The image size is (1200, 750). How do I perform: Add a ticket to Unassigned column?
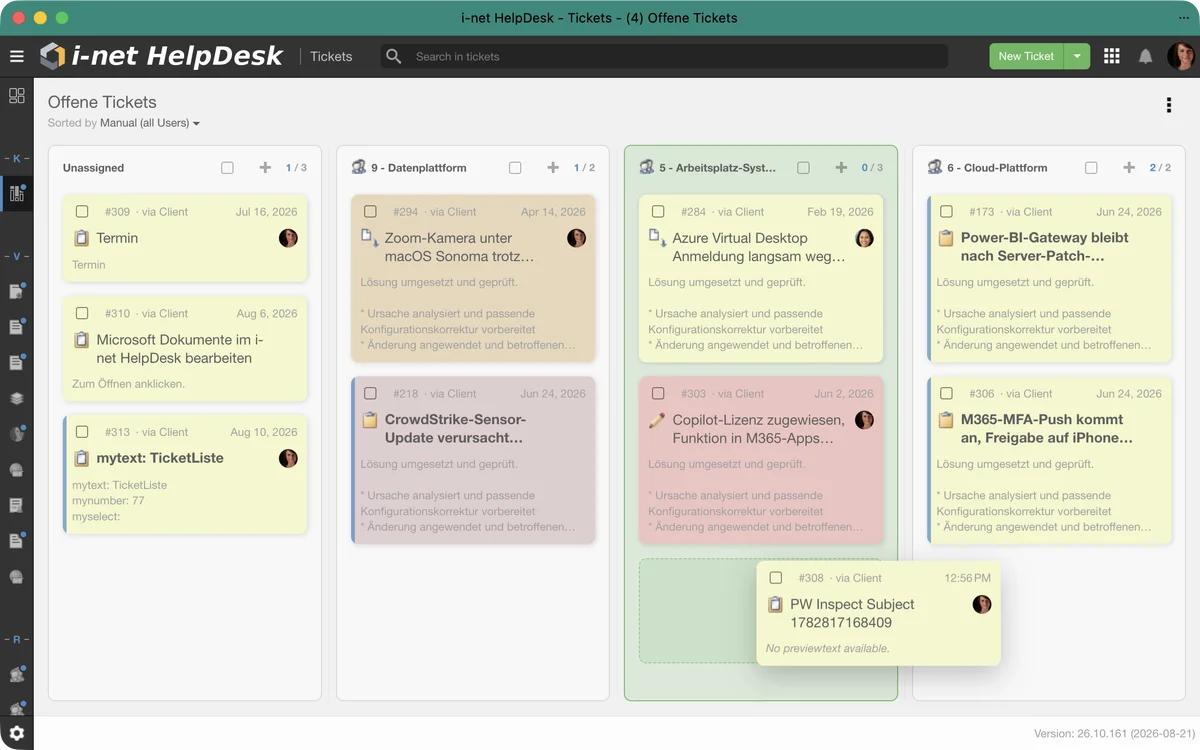(265, 168)
